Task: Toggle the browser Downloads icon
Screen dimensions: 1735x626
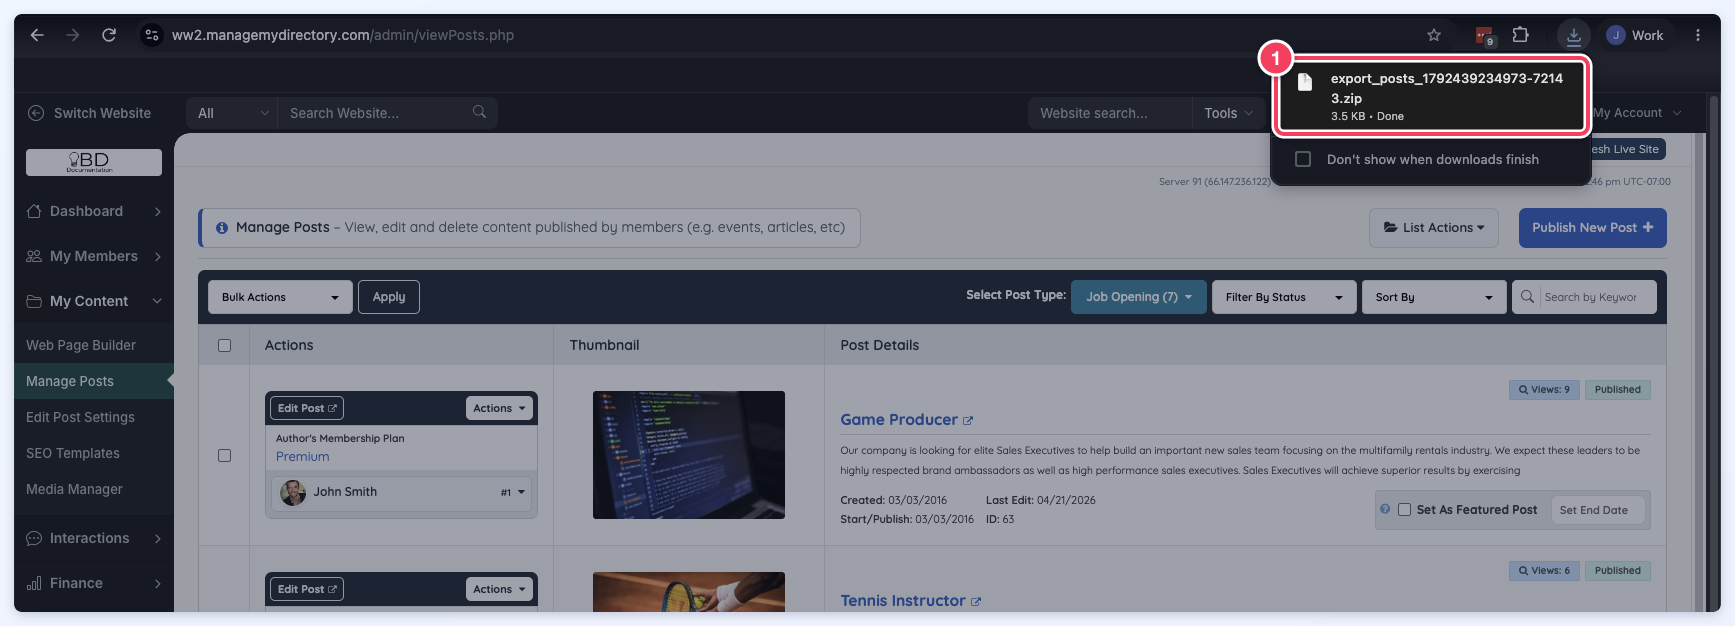Action: tap(1574, 35)
